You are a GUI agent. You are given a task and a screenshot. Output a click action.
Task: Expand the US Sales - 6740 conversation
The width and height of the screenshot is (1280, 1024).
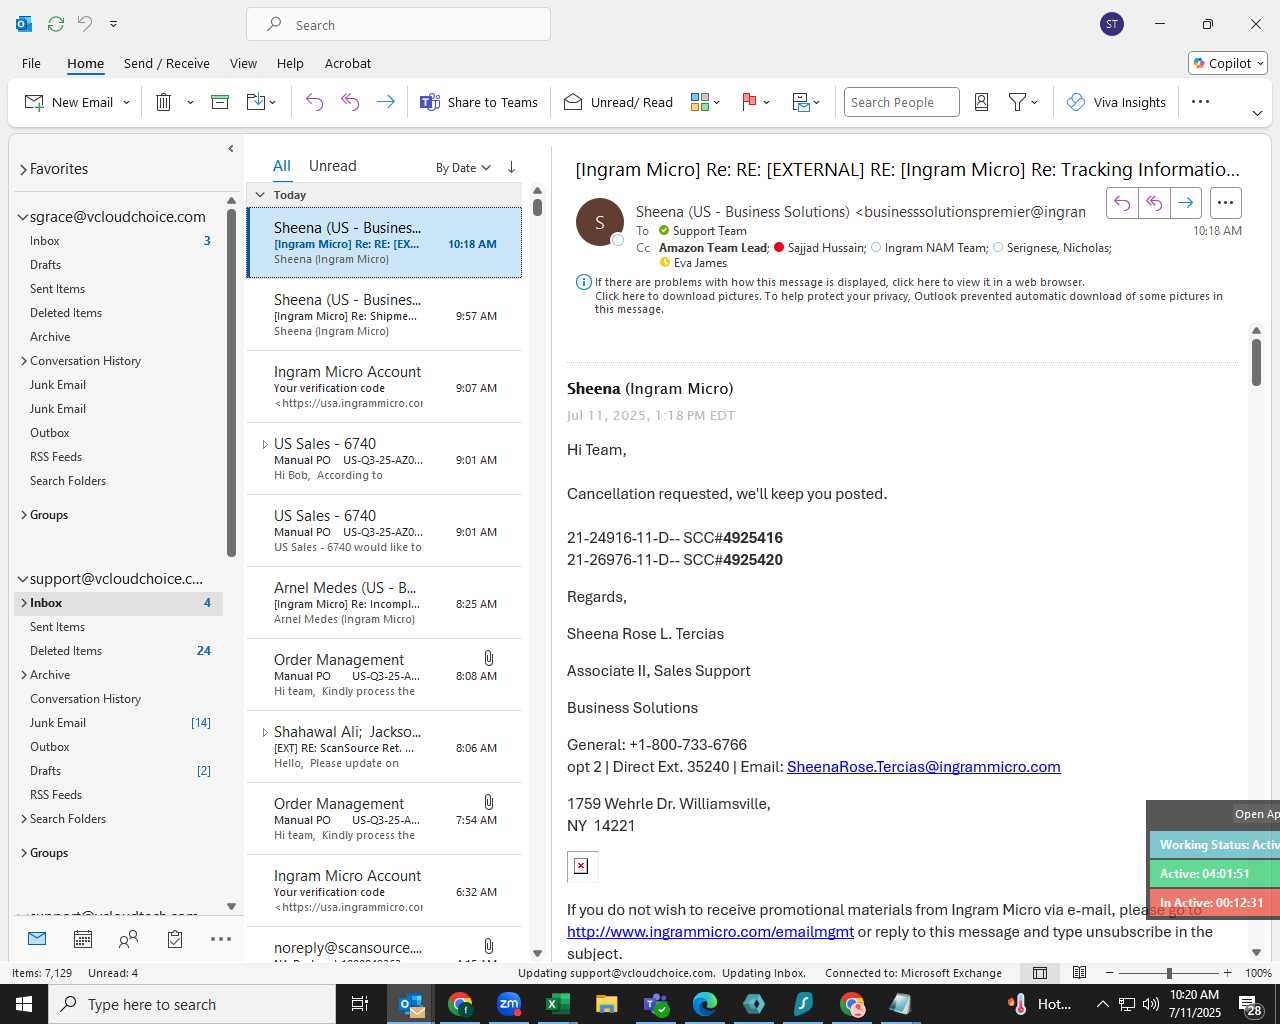pos(265,444)
